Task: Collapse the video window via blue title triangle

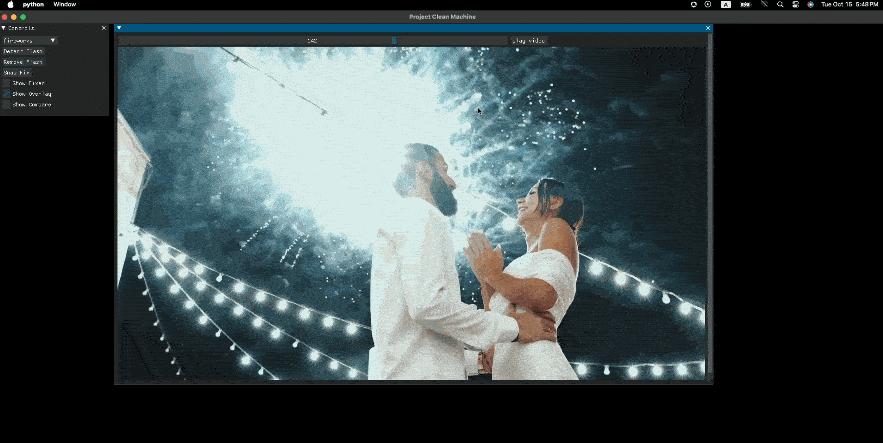Action: tap(119, 28)
